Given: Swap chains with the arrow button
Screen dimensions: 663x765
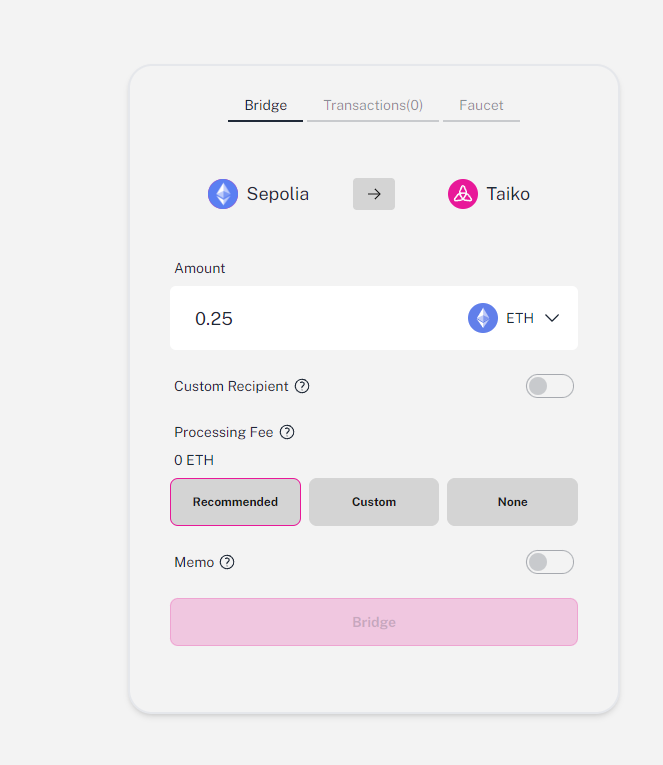Looking at the screenshot, I should point(374,194).
